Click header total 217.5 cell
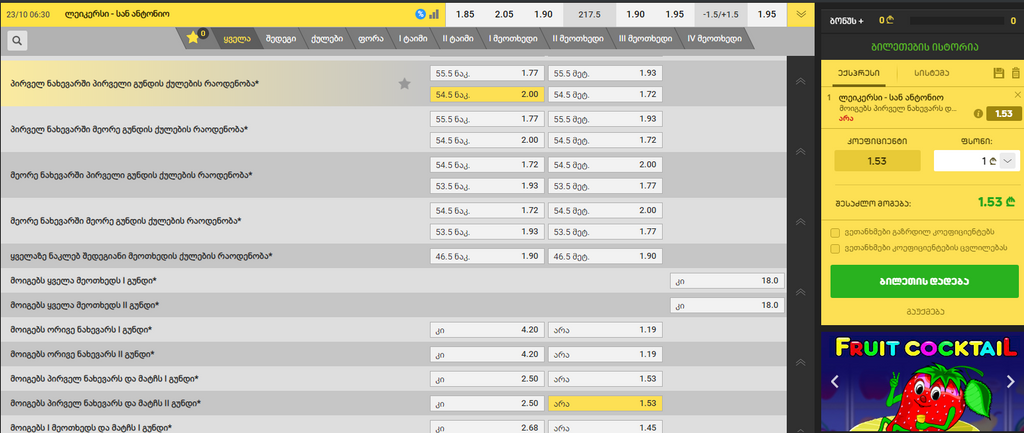 click(590, 14)
